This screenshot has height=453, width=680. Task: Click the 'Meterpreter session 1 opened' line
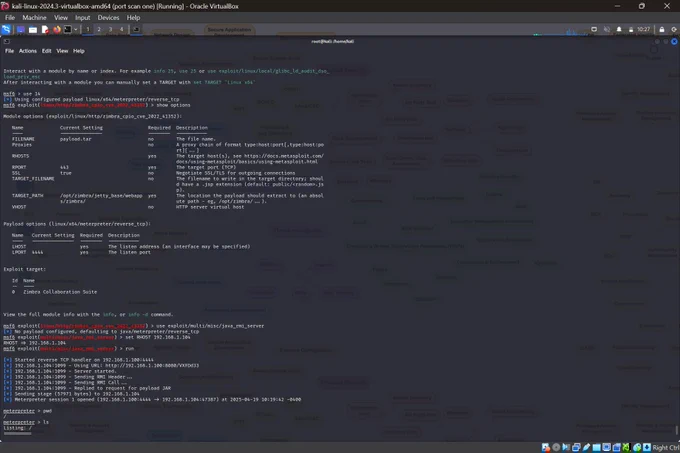[152, 399]
